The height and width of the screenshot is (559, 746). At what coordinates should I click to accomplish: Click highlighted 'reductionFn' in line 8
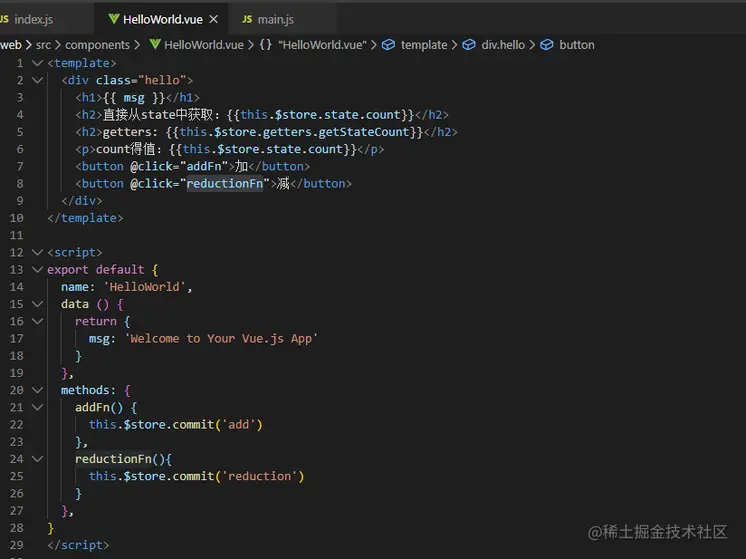coord(225,184)
